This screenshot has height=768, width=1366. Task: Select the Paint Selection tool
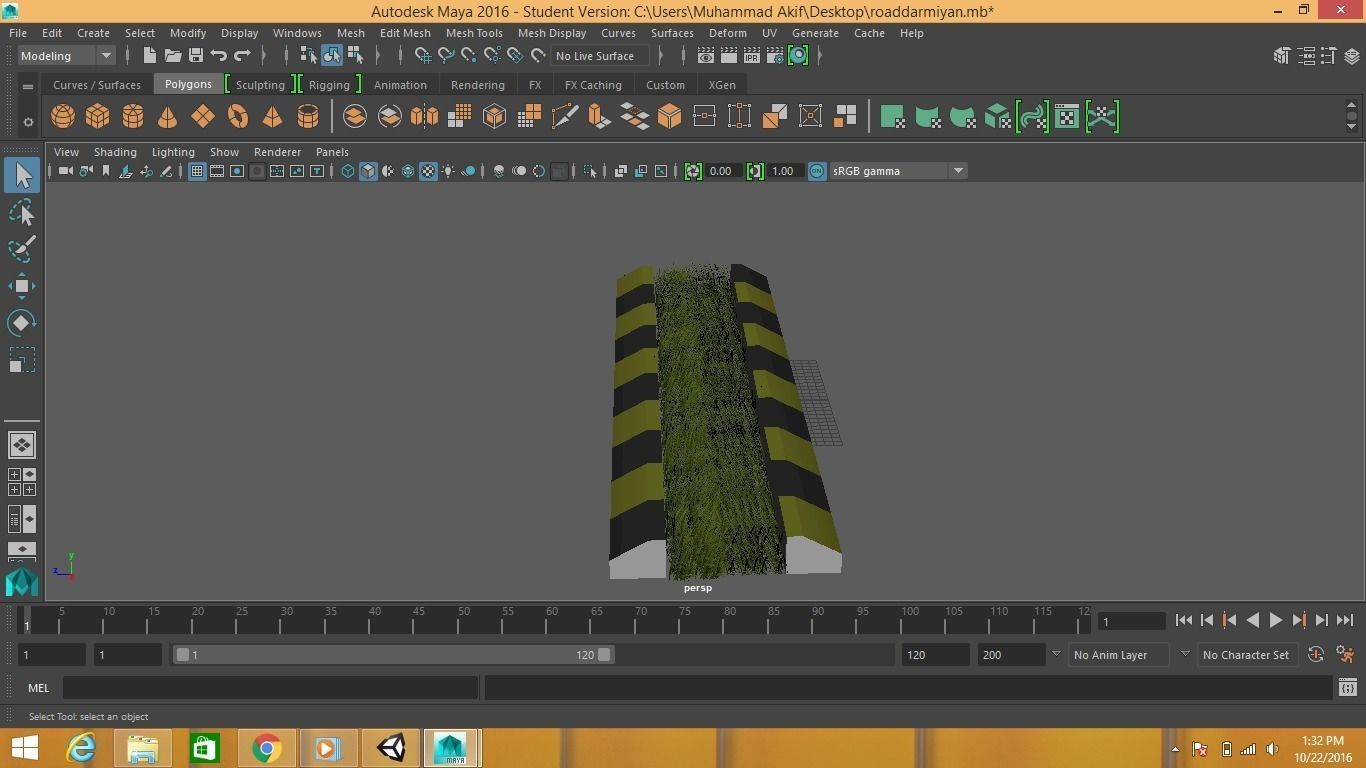click(x=22, y=249)
